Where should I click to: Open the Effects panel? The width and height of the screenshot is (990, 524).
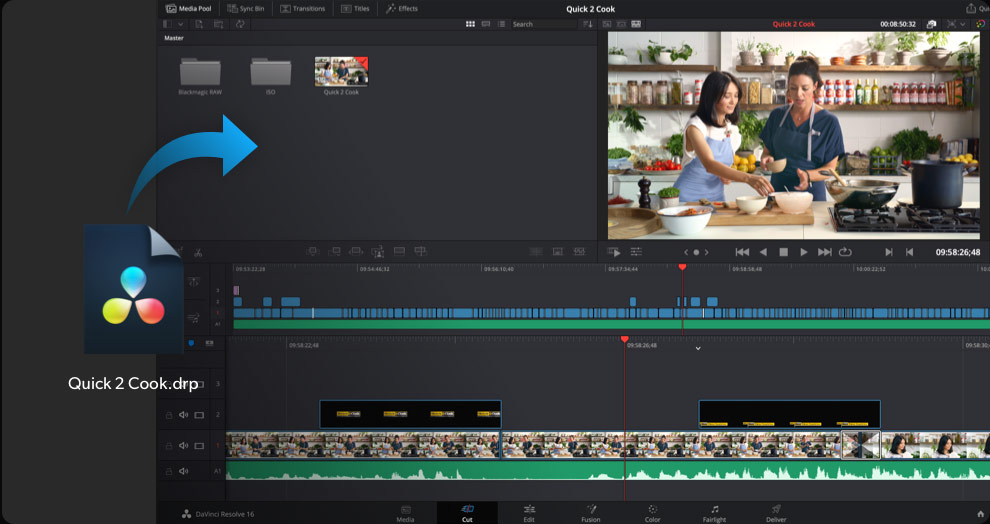tap(402, 9)
